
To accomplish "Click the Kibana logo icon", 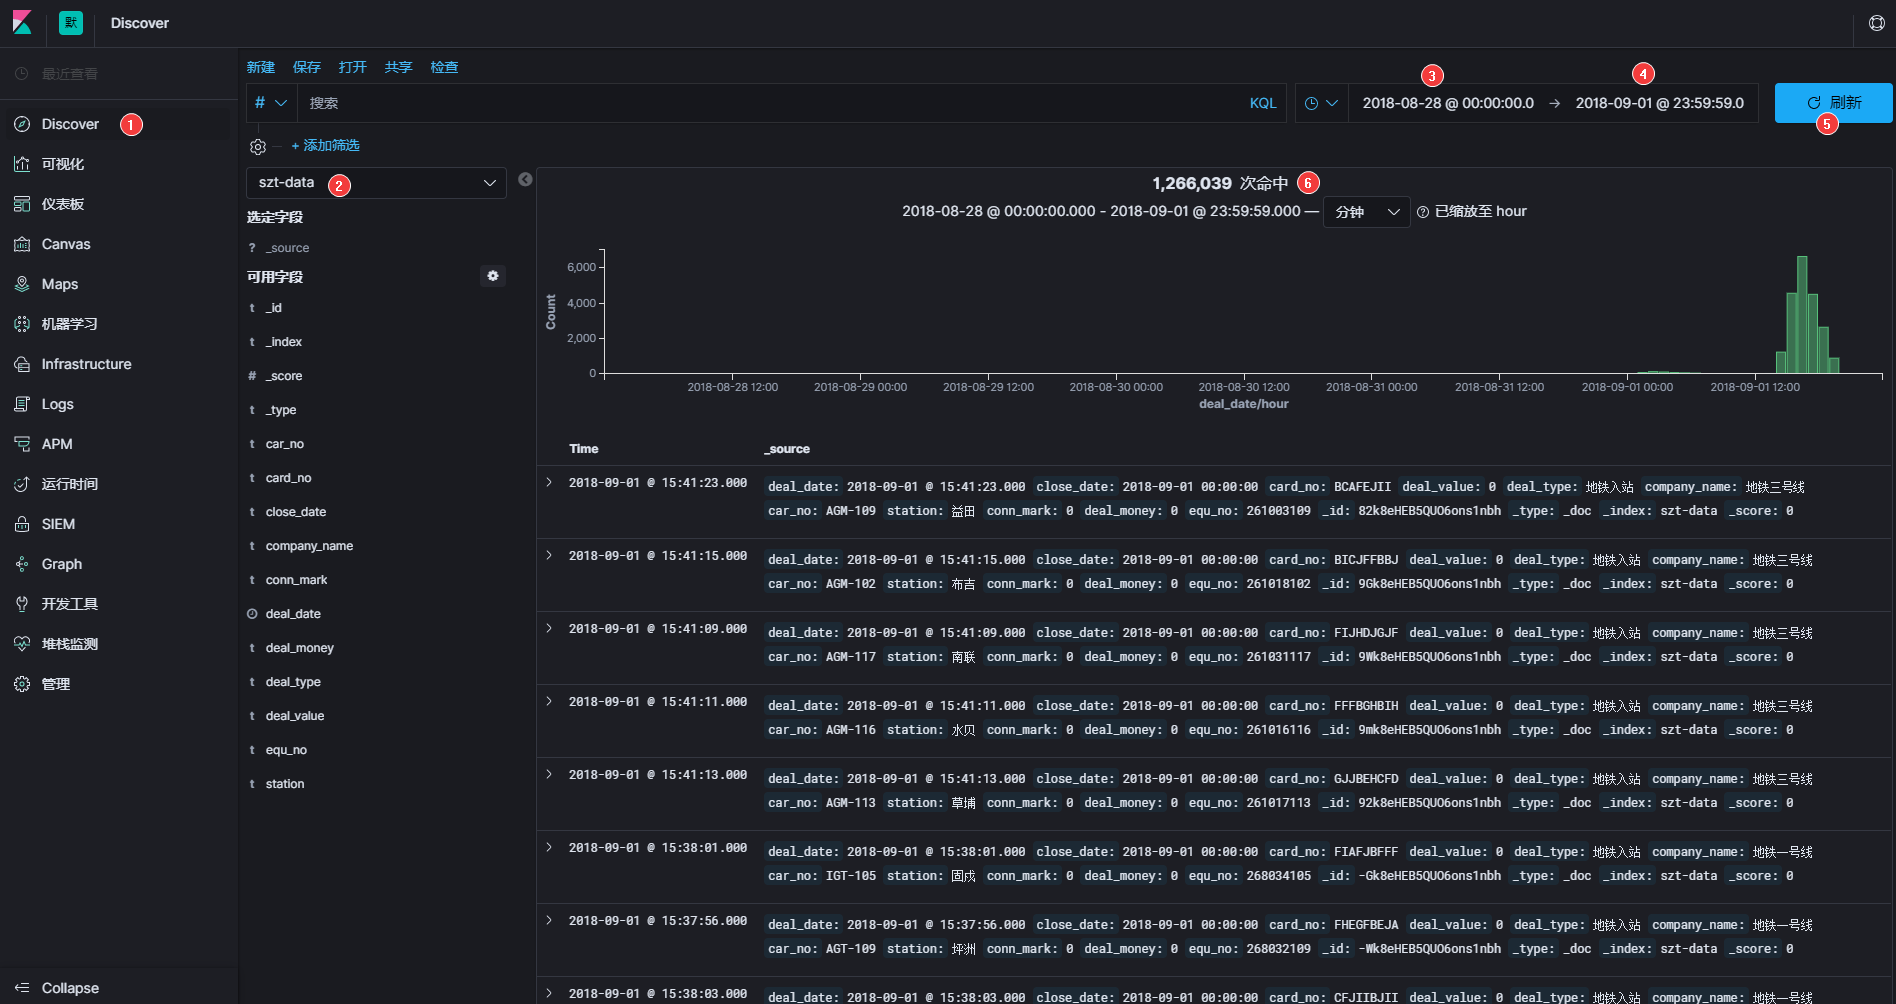I will coord(22,22).
